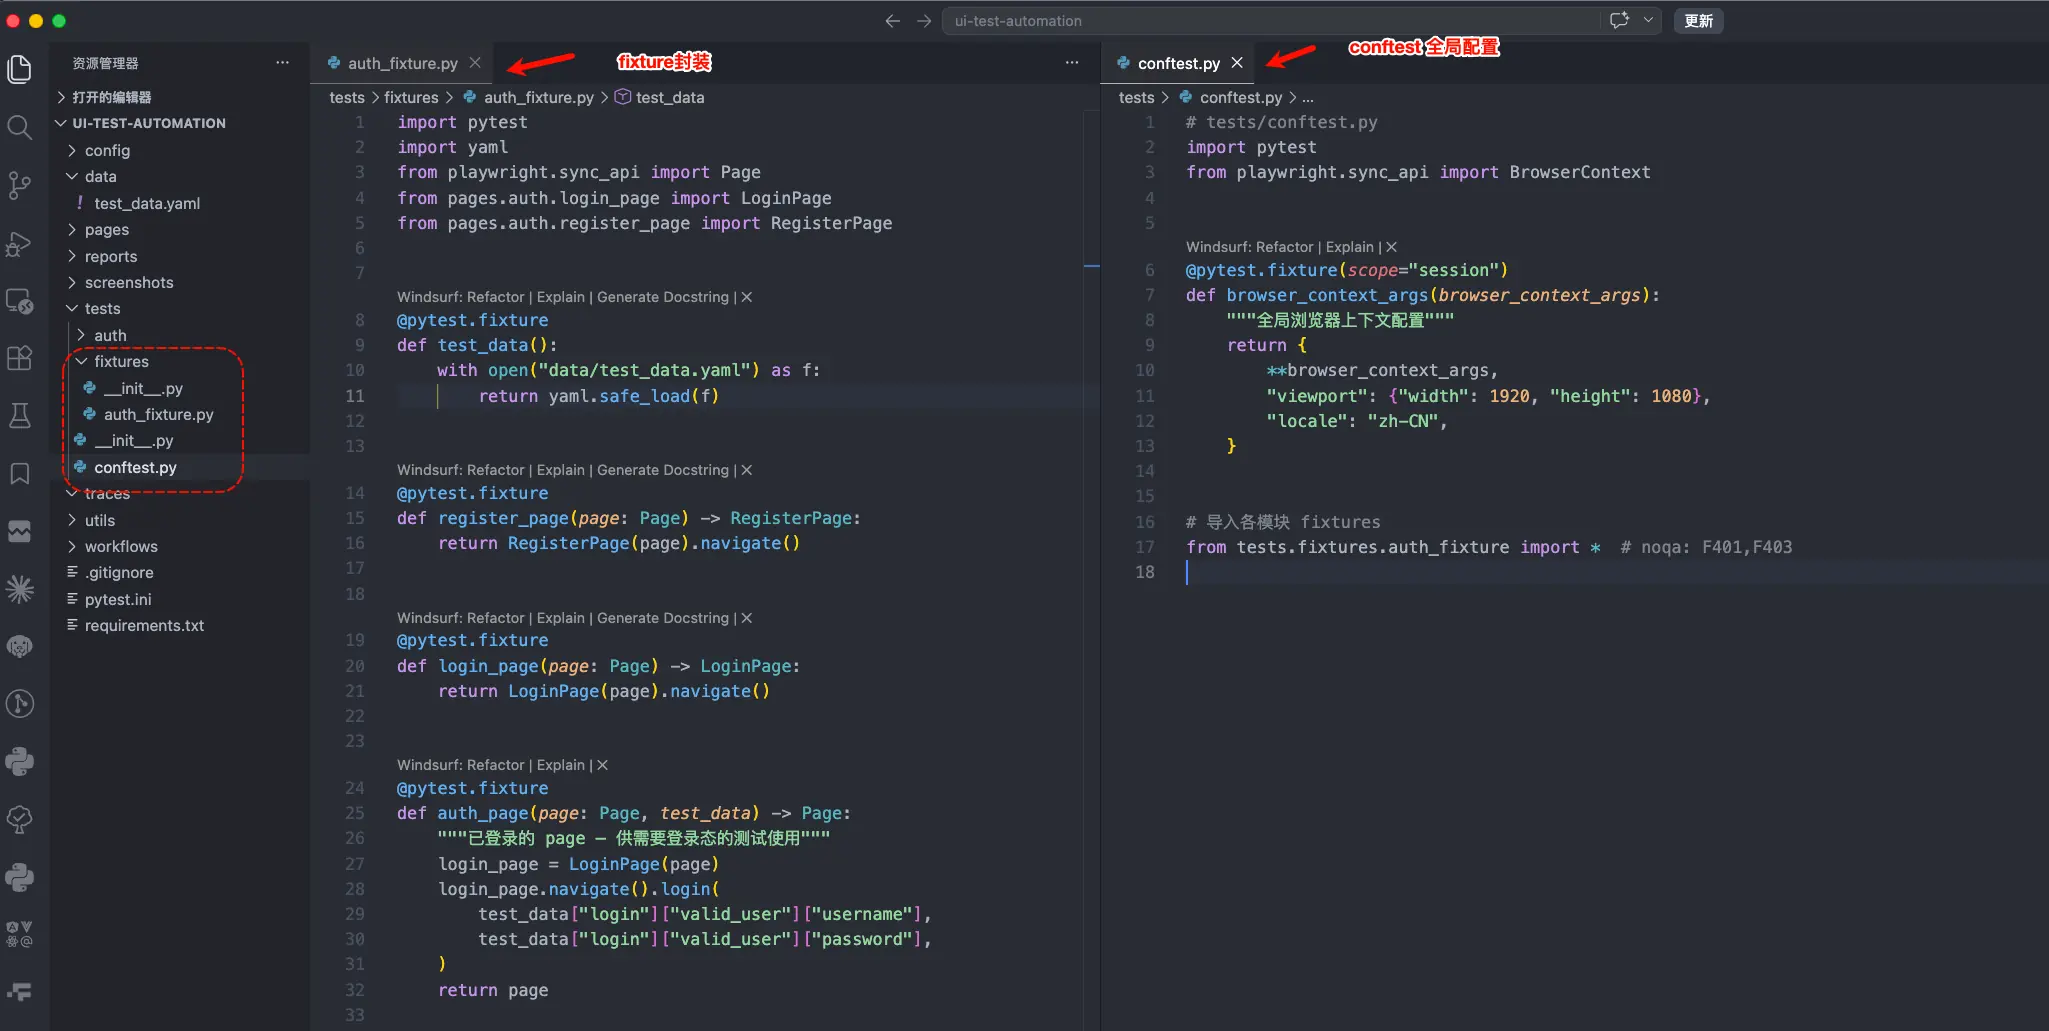The height and width of the screenshot is (1031, 2049).
Task: Open the image-shaped icon view in activity bar
Action: pyautogui.click(x=19, y=531)
